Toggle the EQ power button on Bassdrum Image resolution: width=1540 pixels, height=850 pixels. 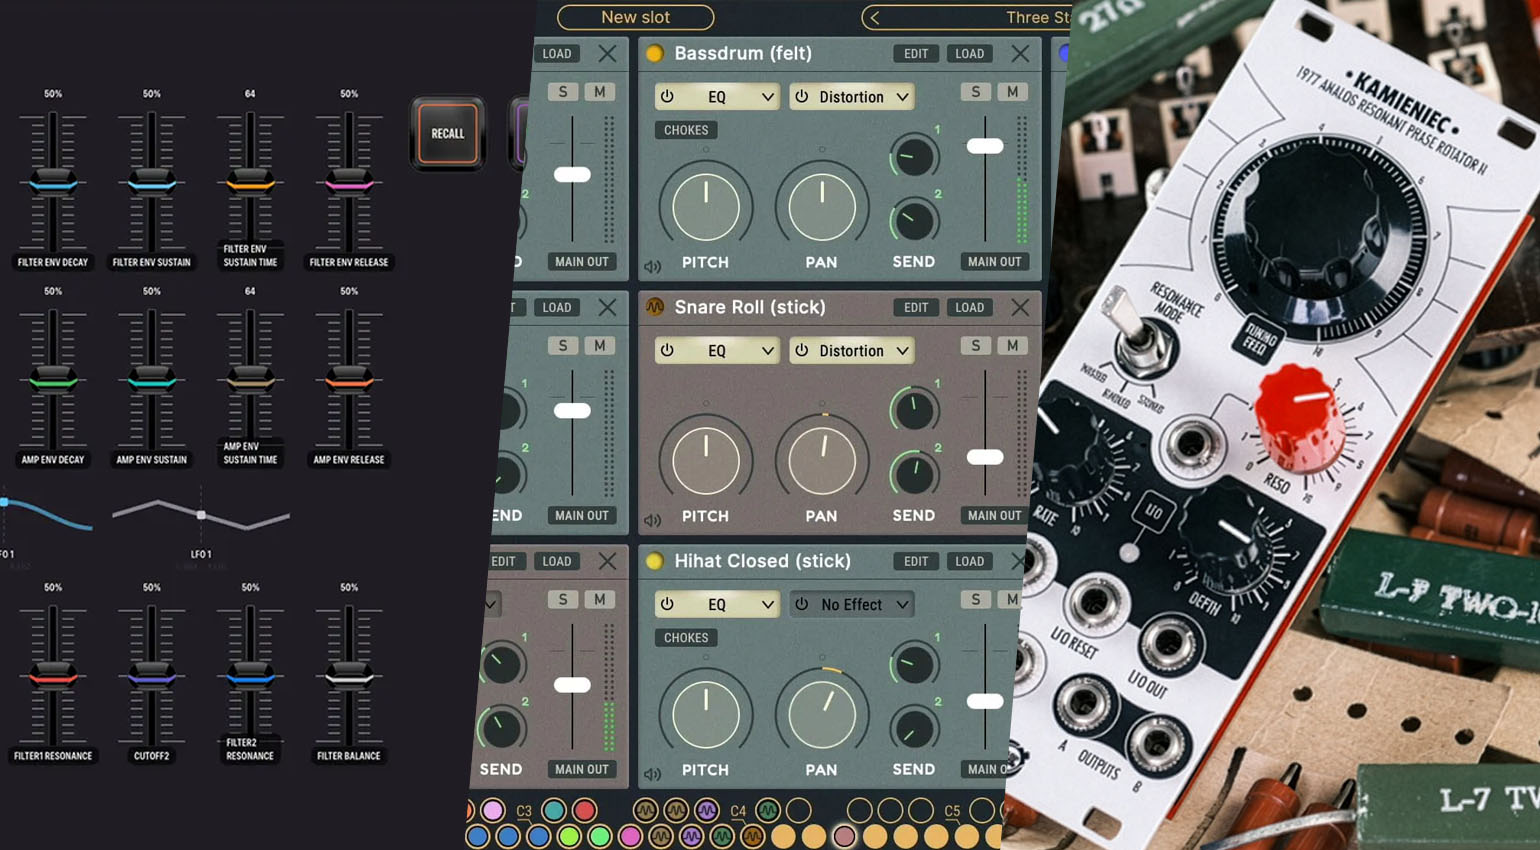coord(668,97)
